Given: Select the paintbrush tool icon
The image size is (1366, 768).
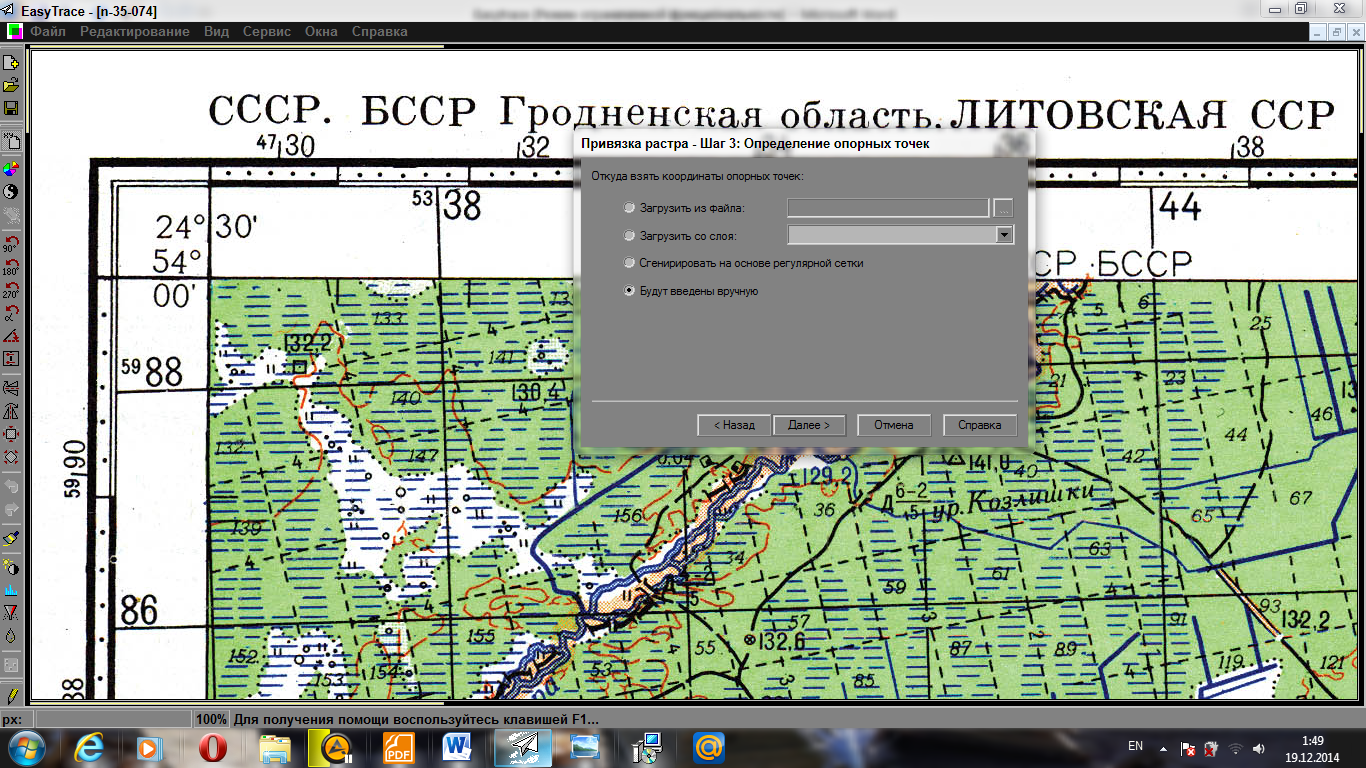Looking at the screenshot, I should click(x=11, y=538).
